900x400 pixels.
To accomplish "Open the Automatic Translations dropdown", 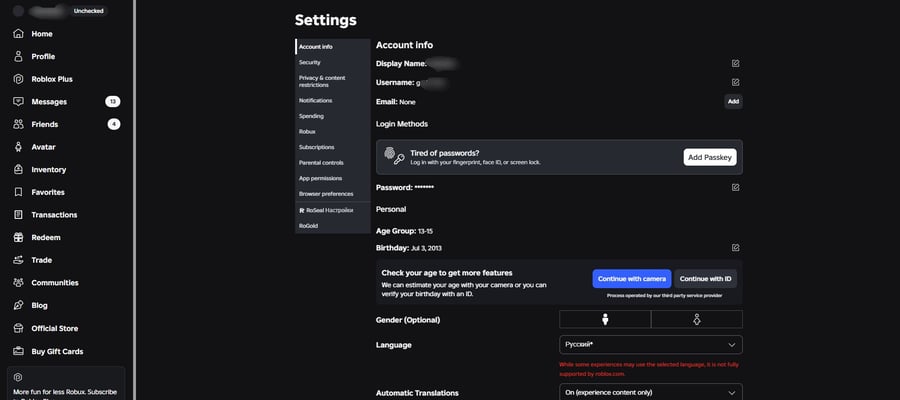I will coord(651,393).
